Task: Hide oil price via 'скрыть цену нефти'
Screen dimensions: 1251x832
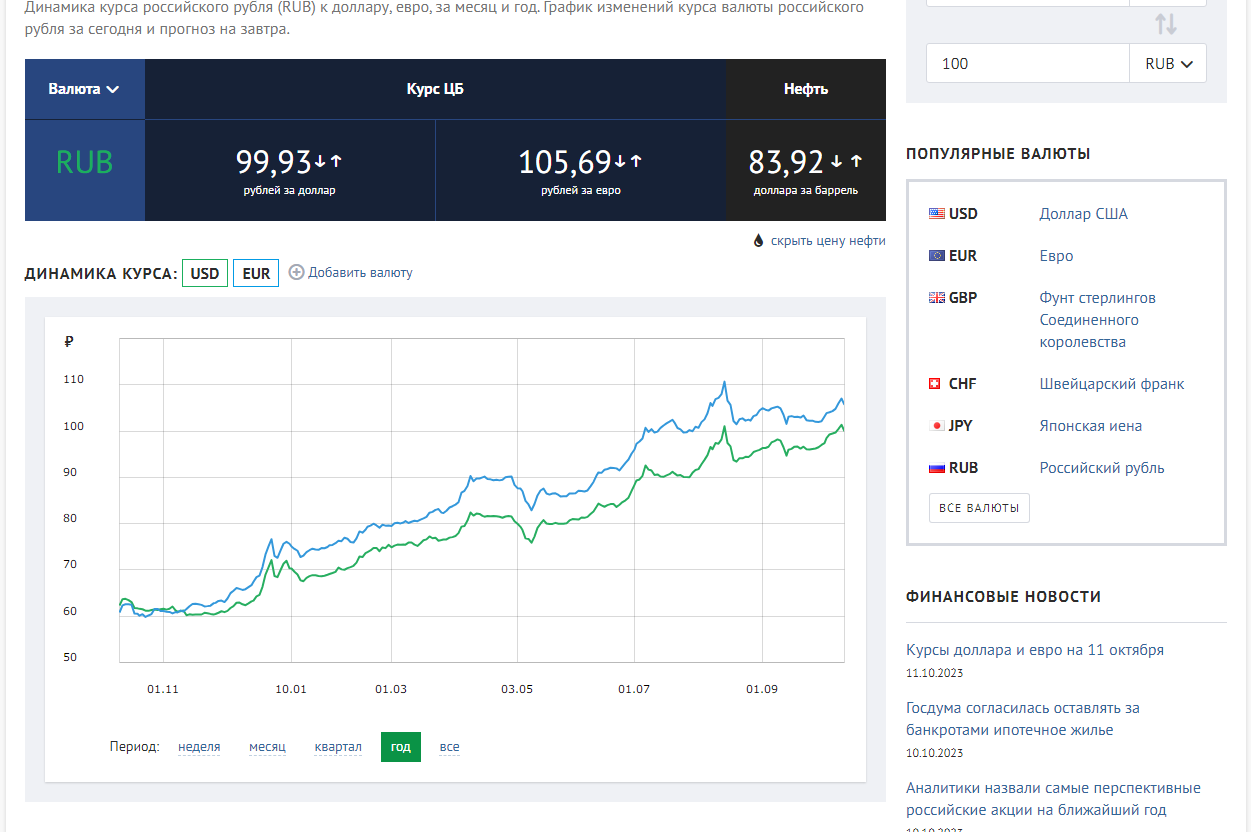Action: point(827,241)
